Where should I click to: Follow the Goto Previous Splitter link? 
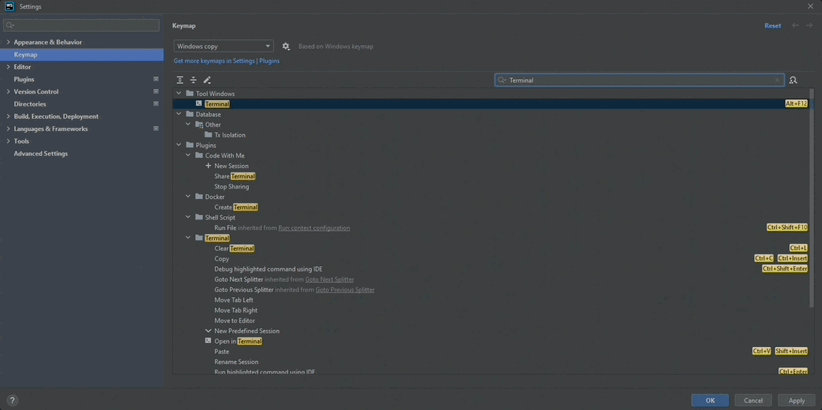(x=345, y=289)
